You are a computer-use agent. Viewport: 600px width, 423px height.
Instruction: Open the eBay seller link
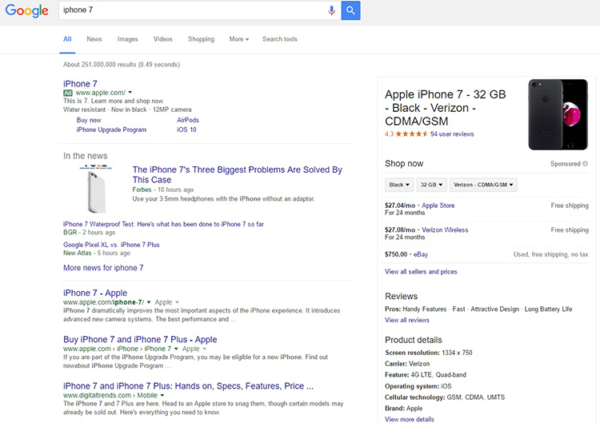(x=421, y=255)
